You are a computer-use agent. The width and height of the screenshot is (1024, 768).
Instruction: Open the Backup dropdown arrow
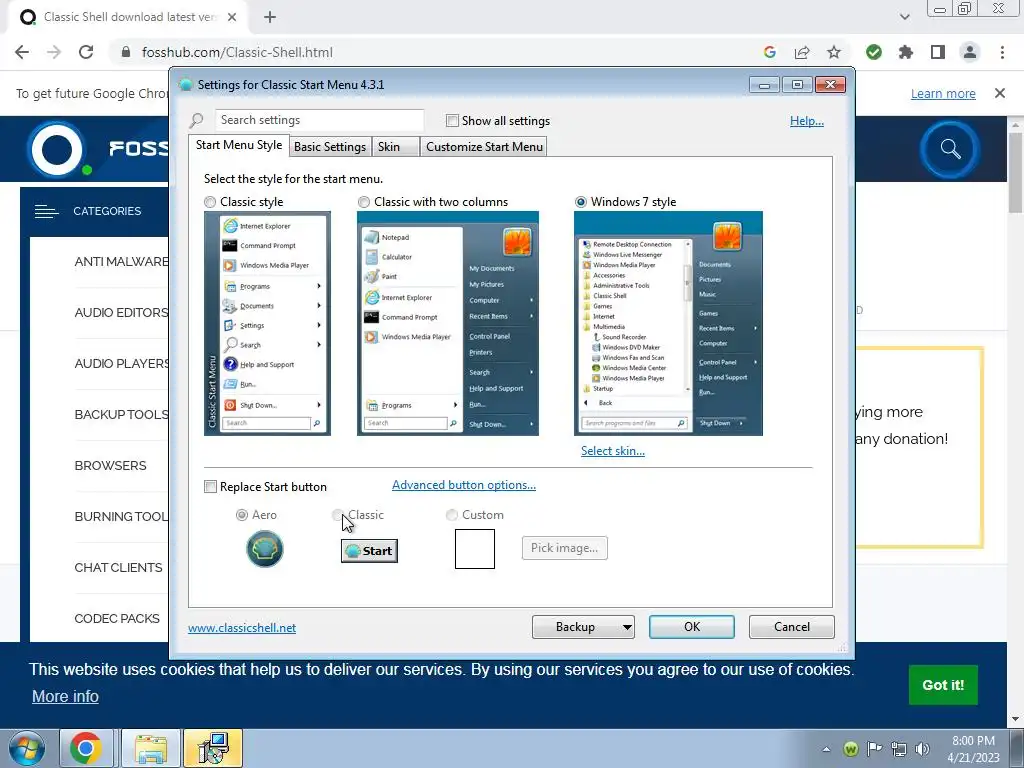coord(626,628)
